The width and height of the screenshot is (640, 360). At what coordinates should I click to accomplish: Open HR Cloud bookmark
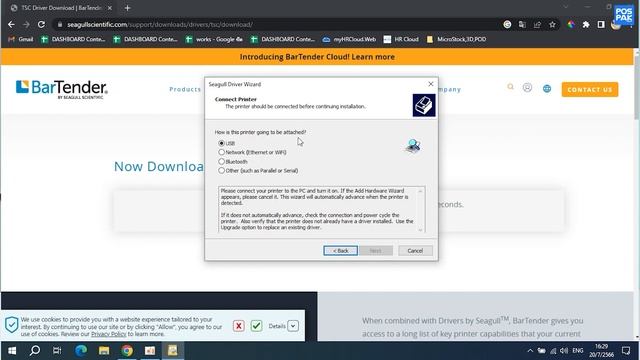point(401,39)
